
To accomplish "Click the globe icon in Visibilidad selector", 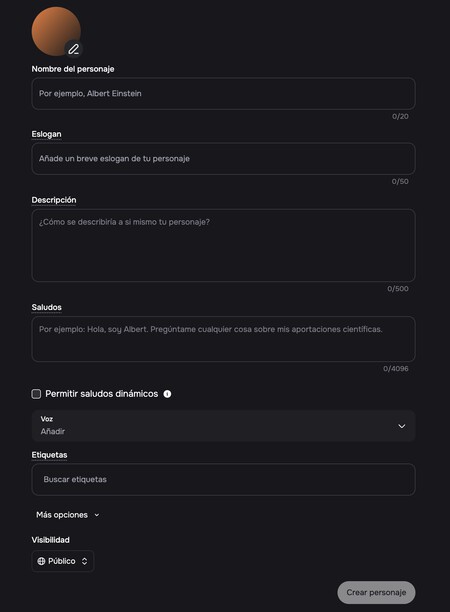I will coord(41,561).
